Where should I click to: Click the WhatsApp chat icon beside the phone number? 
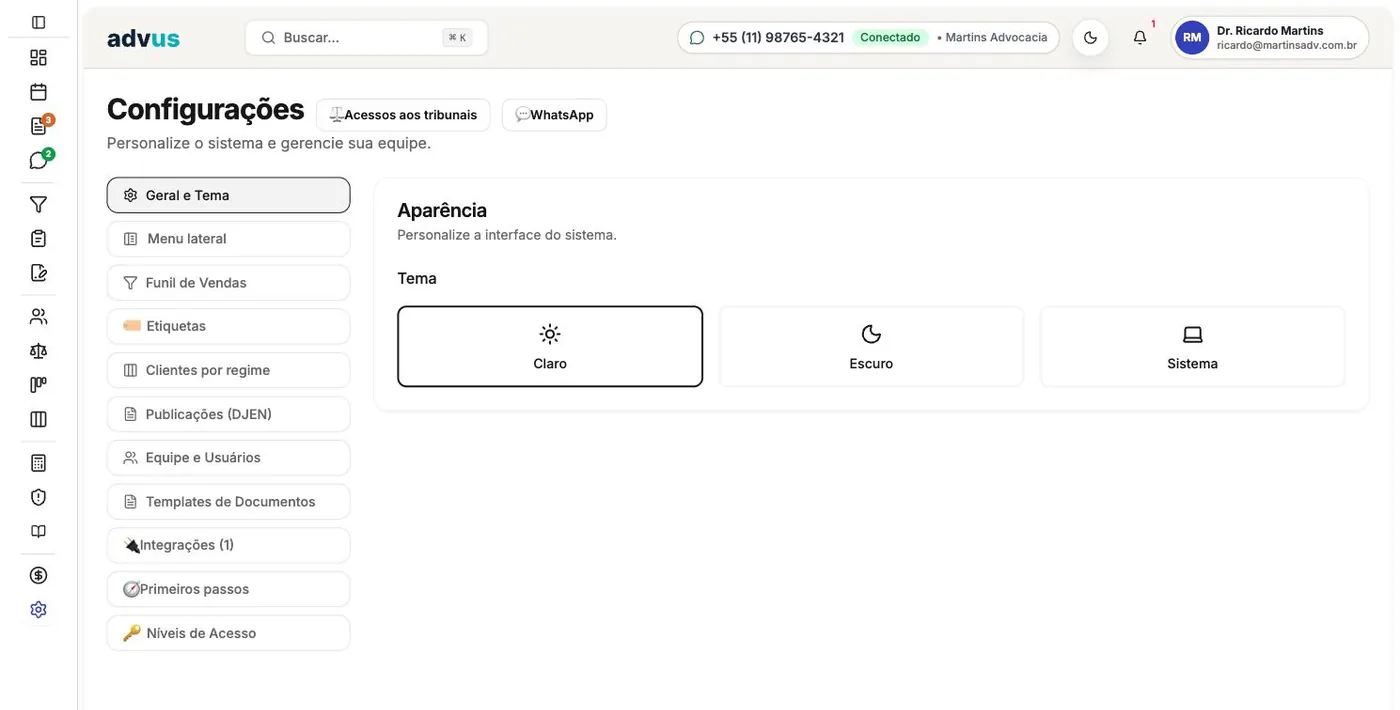[x=697, y=38]
